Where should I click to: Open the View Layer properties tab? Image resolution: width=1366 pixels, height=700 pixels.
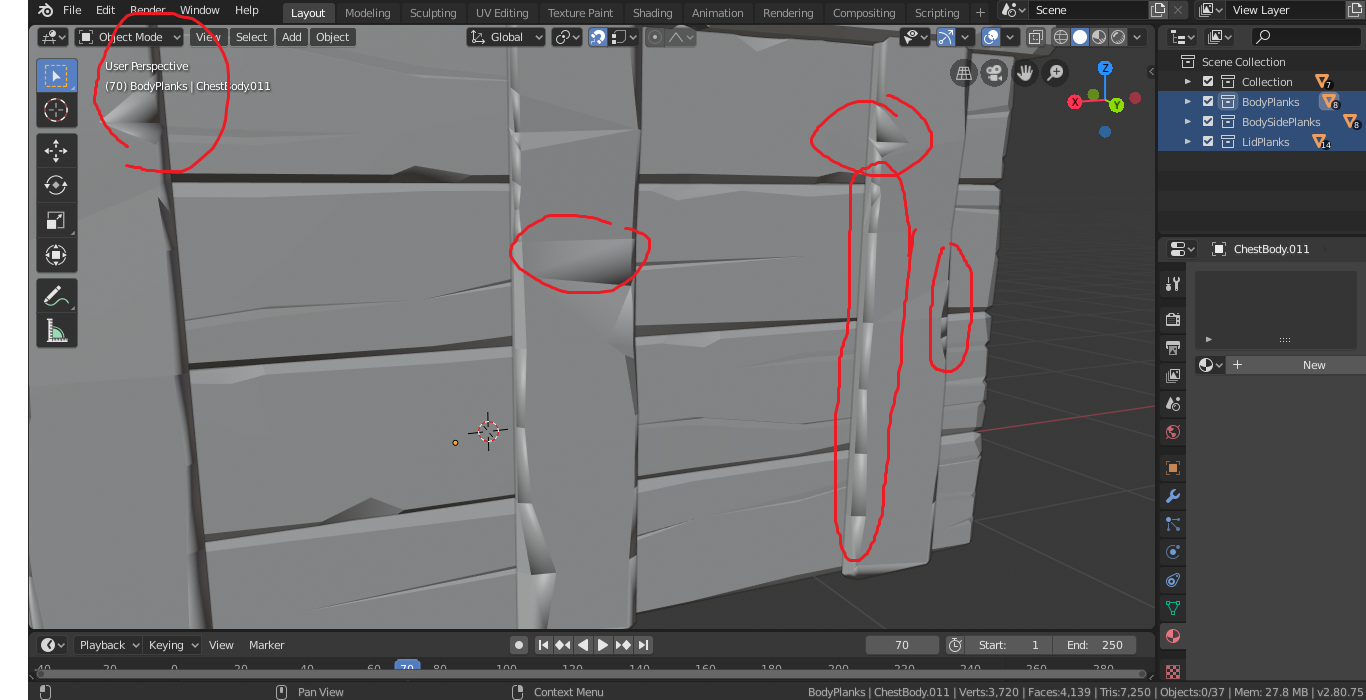1173,376
